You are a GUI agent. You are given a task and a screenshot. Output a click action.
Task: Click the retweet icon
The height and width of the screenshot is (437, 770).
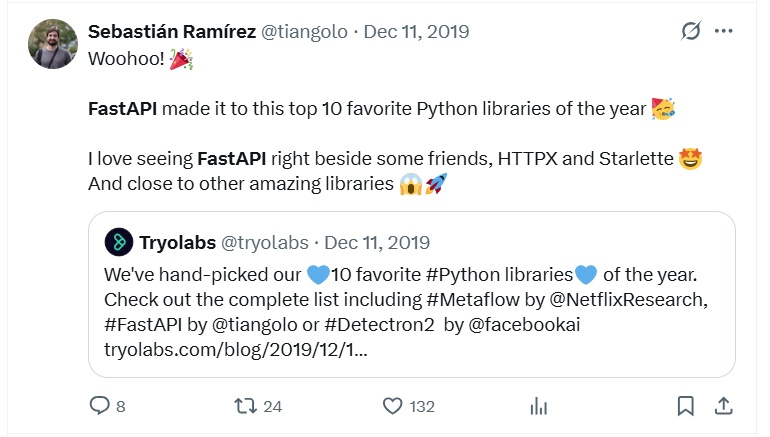point(245,406)
